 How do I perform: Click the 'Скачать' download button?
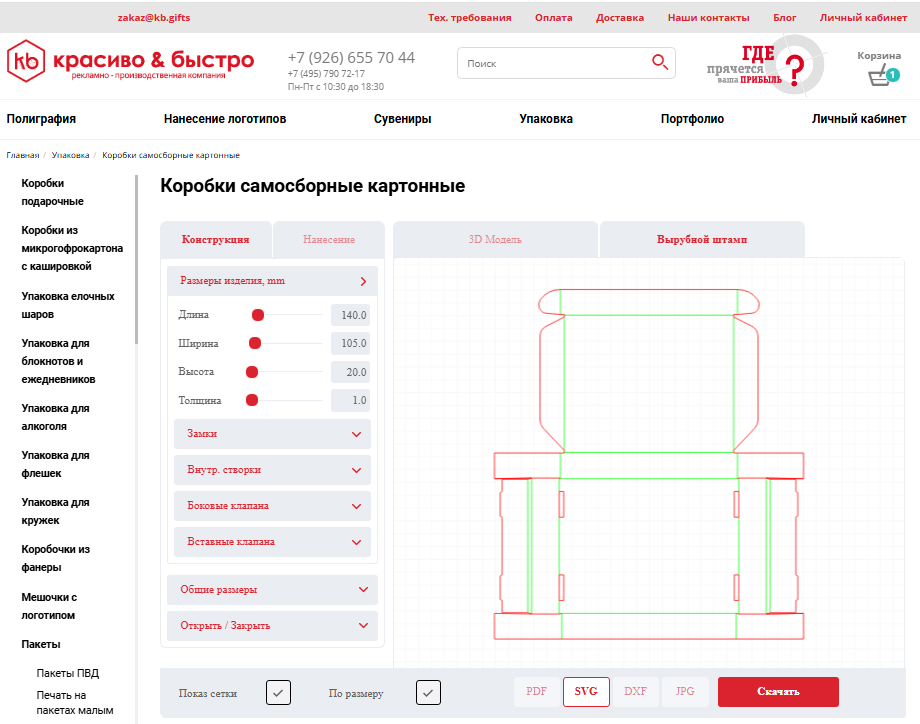coord(778,691)
